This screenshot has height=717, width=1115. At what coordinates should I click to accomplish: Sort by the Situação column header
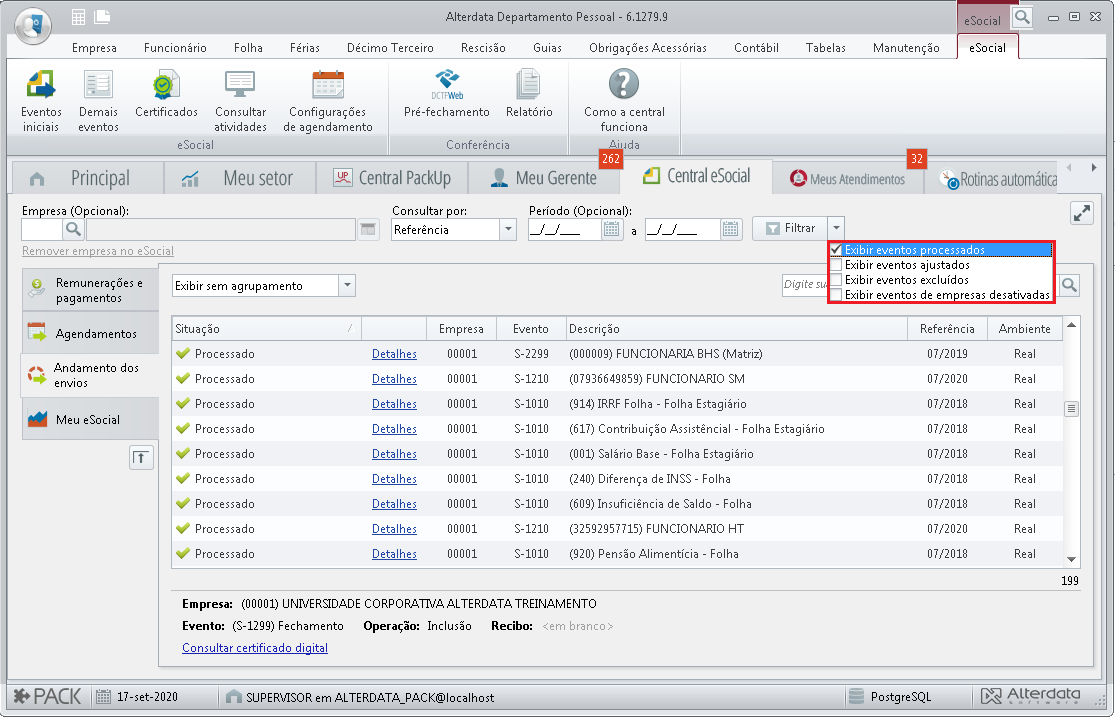[267, 329]
